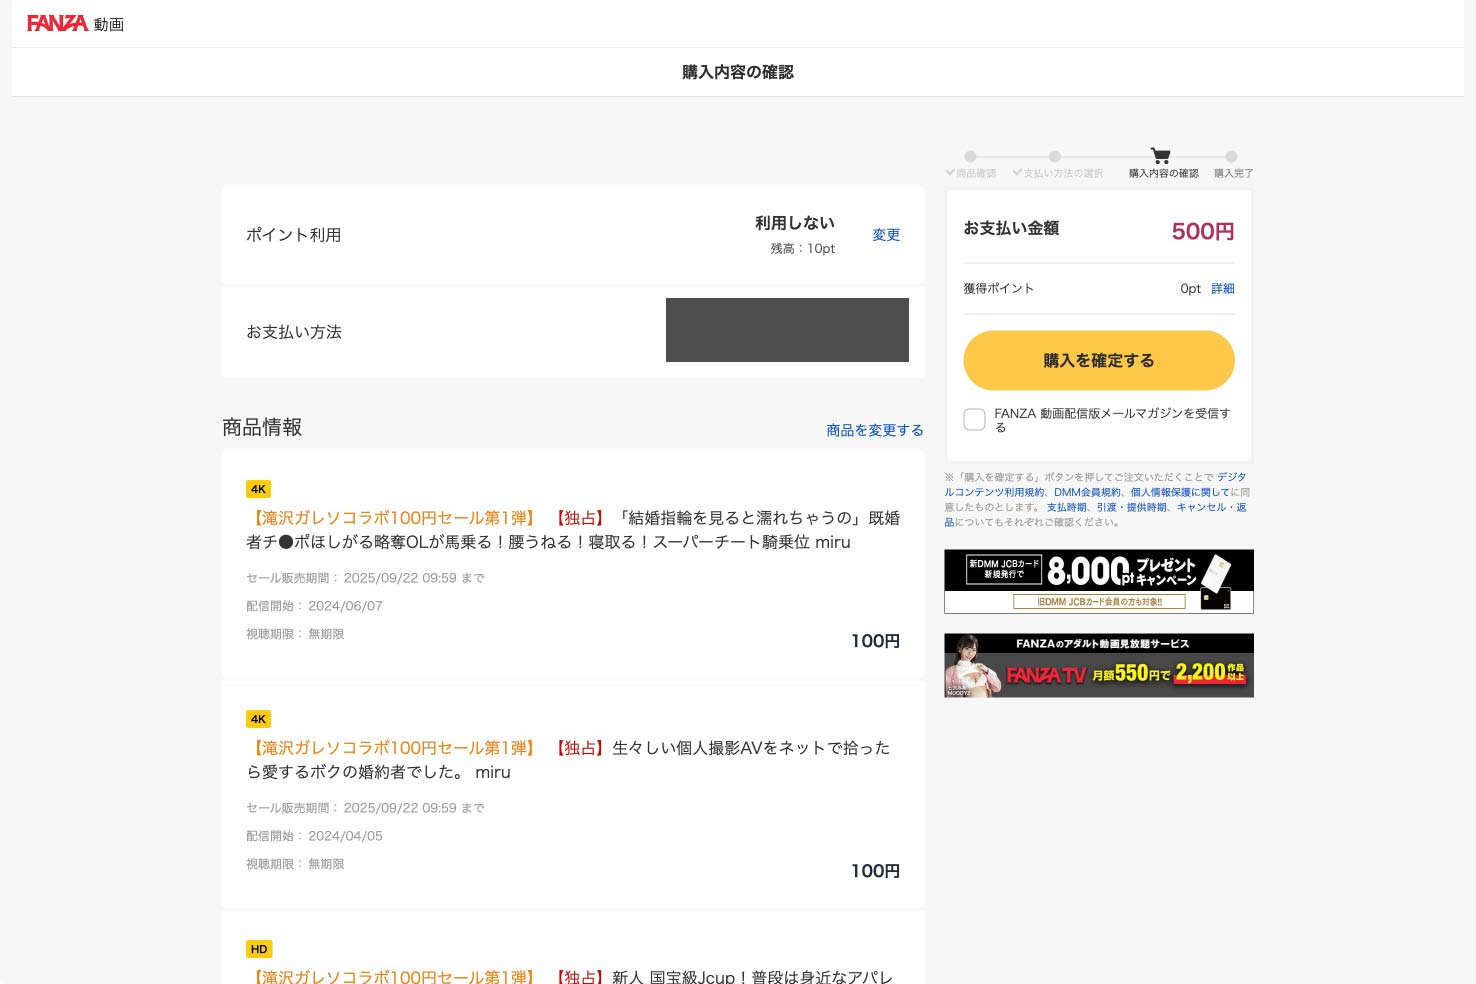Enable FANZA mail magazine checkbox

tap(975, 420)
